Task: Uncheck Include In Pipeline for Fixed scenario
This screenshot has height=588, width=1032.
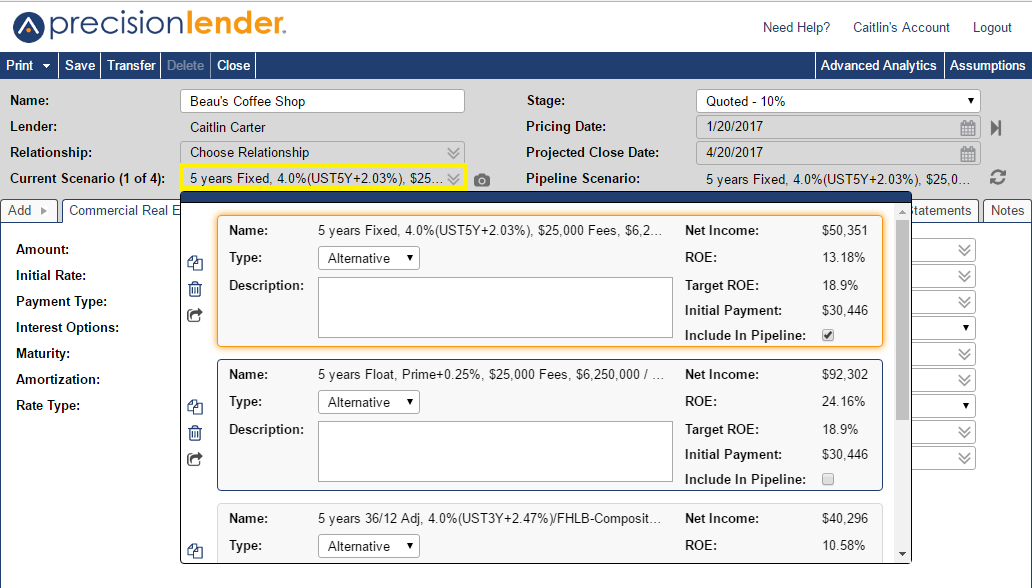Action: coord(828,335)
